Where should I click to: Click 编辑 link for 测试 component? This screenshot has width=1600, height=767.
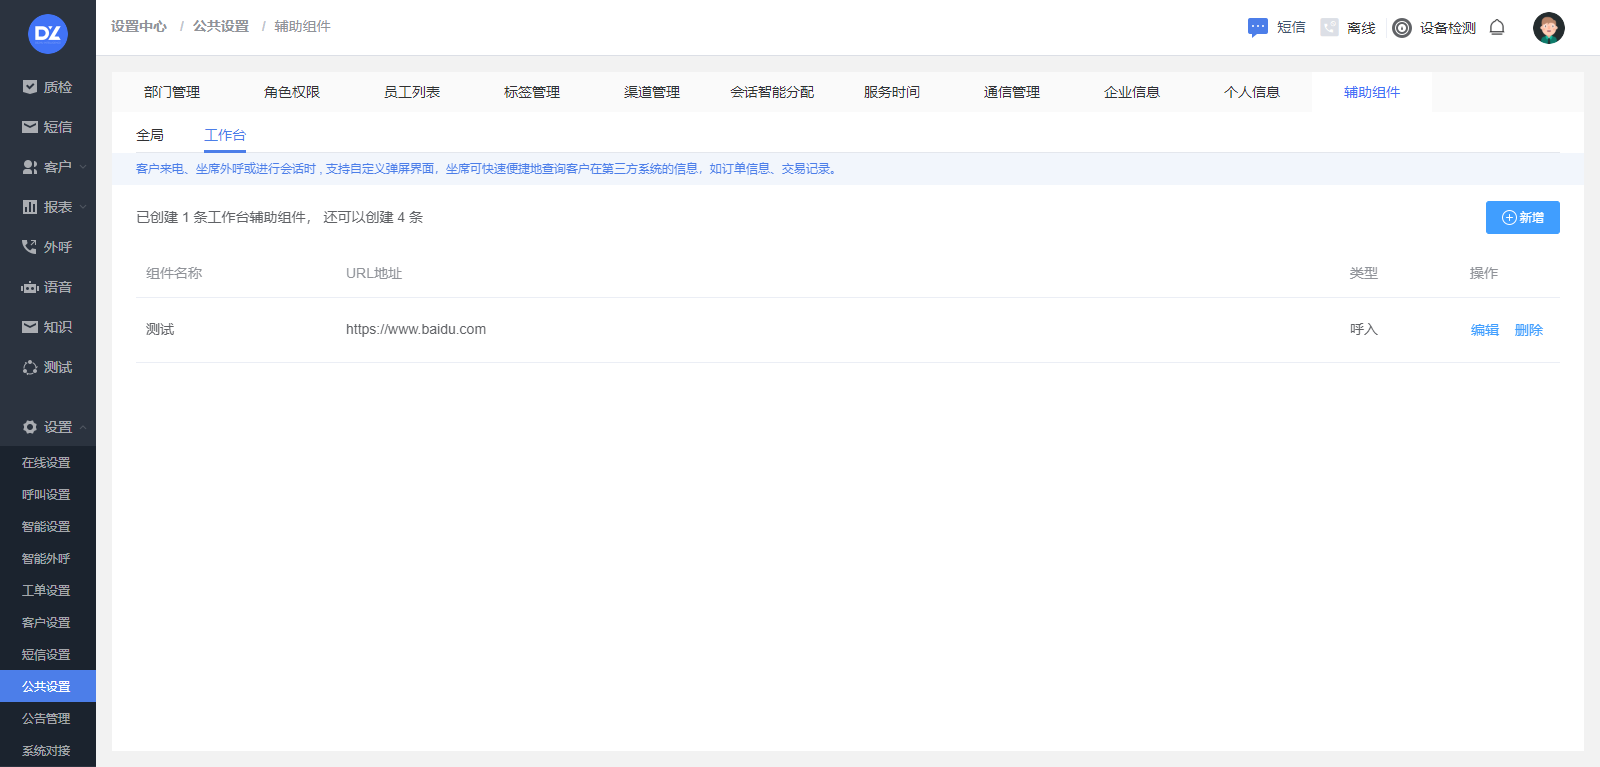click(x=1484, y=330)
